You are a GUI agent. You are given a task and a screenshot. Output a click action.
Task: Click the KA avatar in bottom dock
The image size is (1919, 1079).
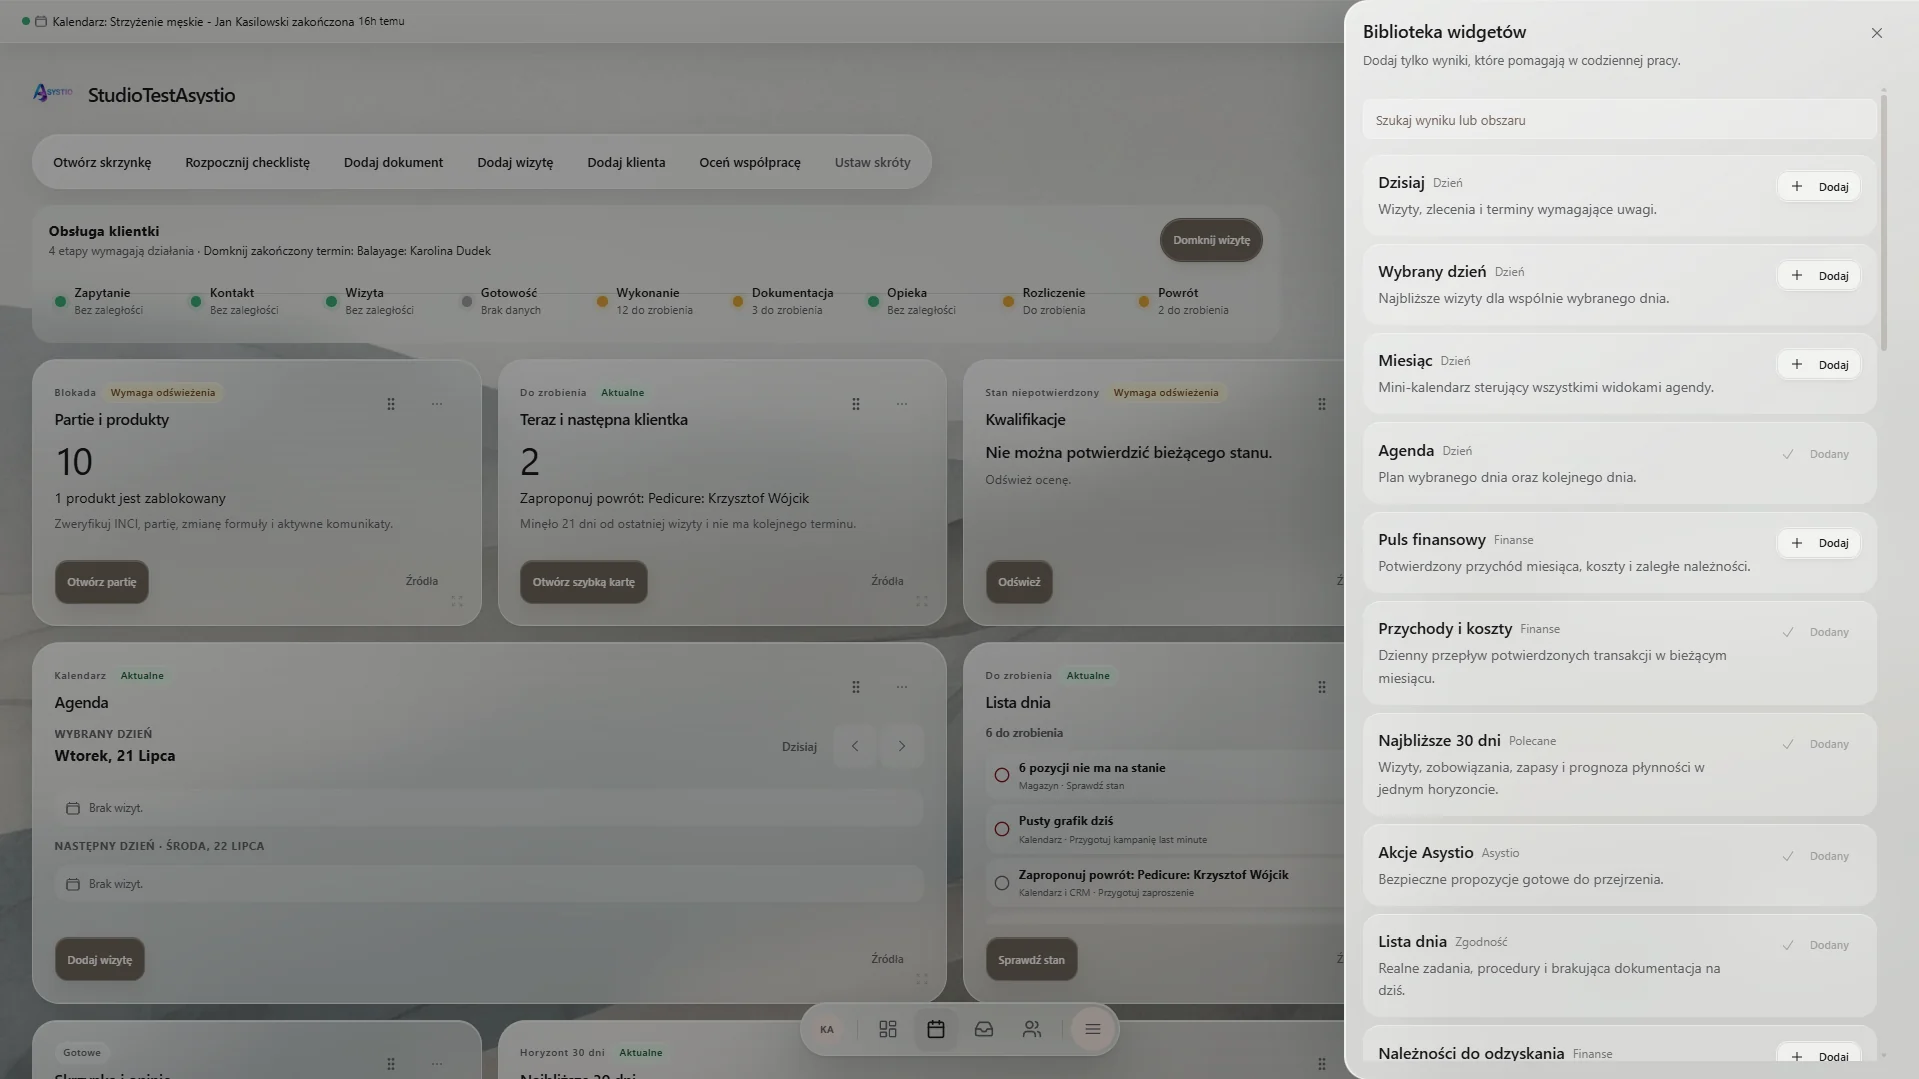tap(827, 1029)
